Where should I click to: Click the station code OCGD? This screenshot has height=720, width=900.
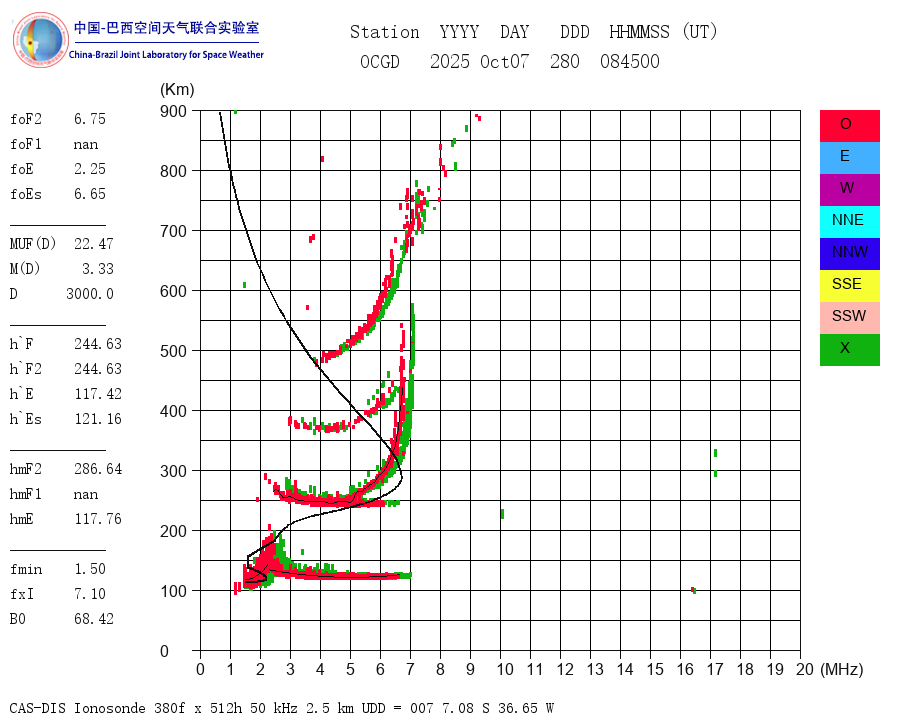[380, 61]
